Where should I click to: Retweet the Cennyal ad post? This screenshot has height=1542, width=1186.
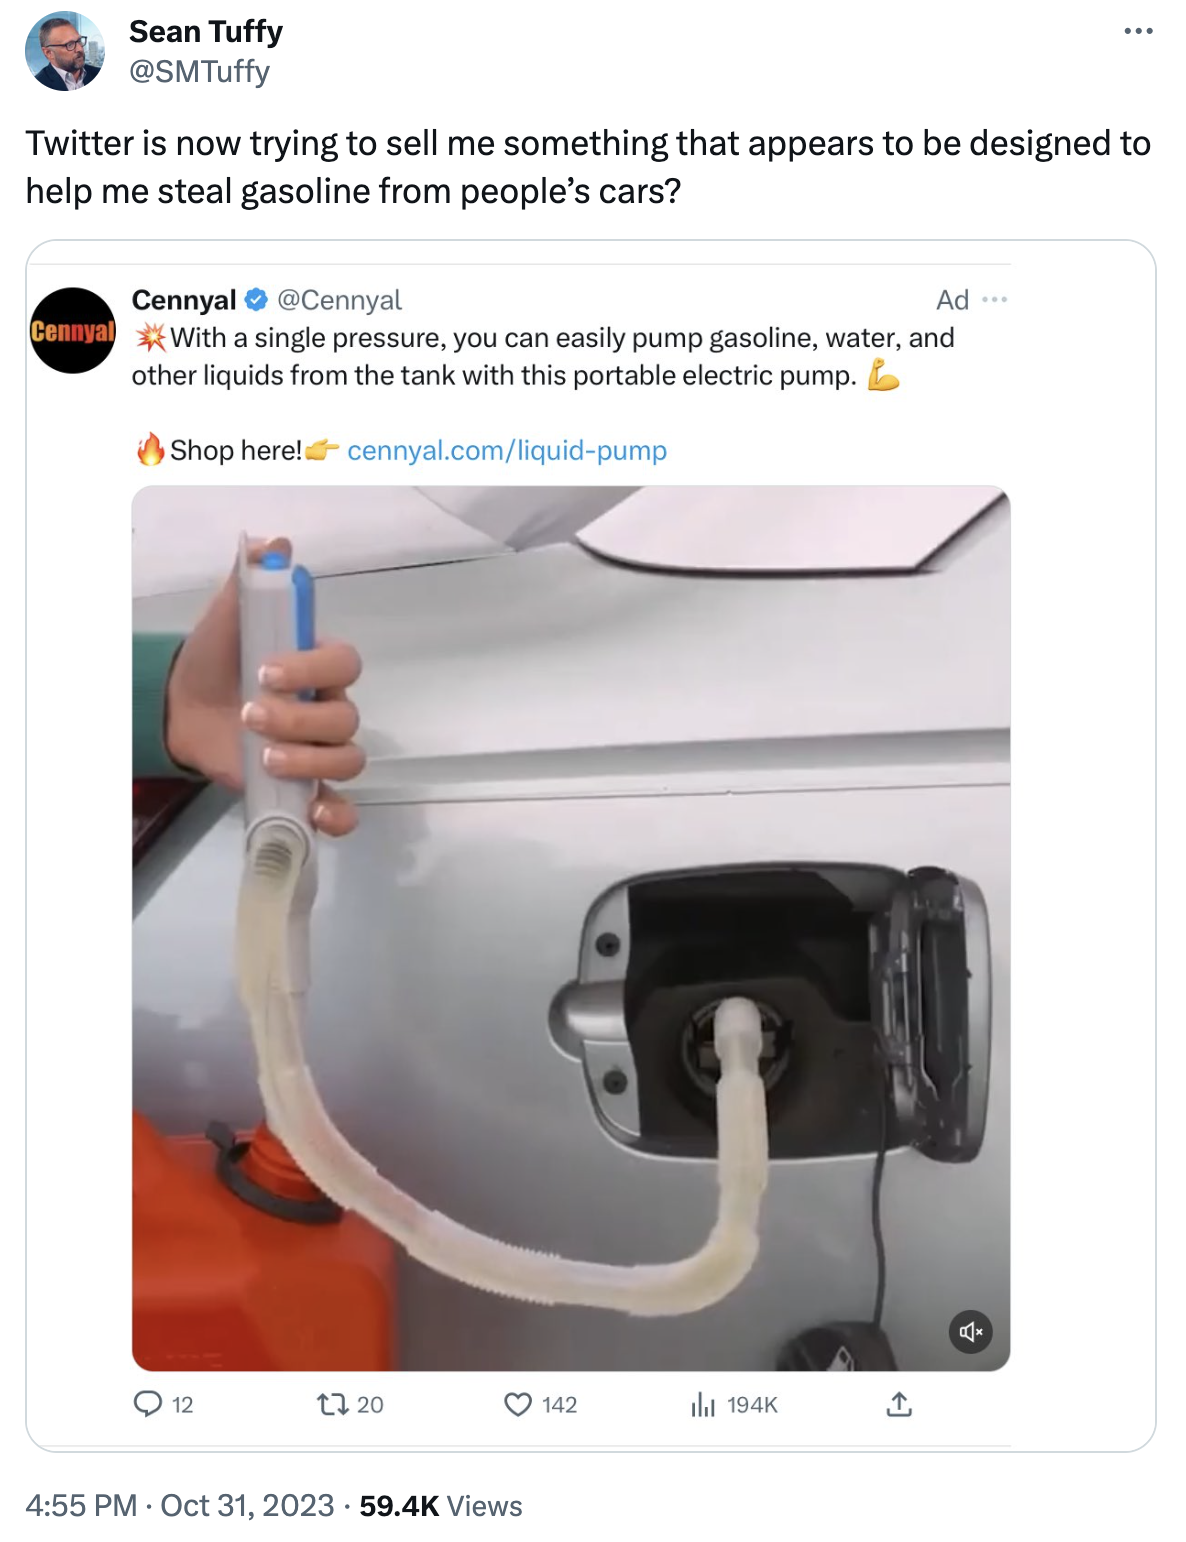[332, 1405]
